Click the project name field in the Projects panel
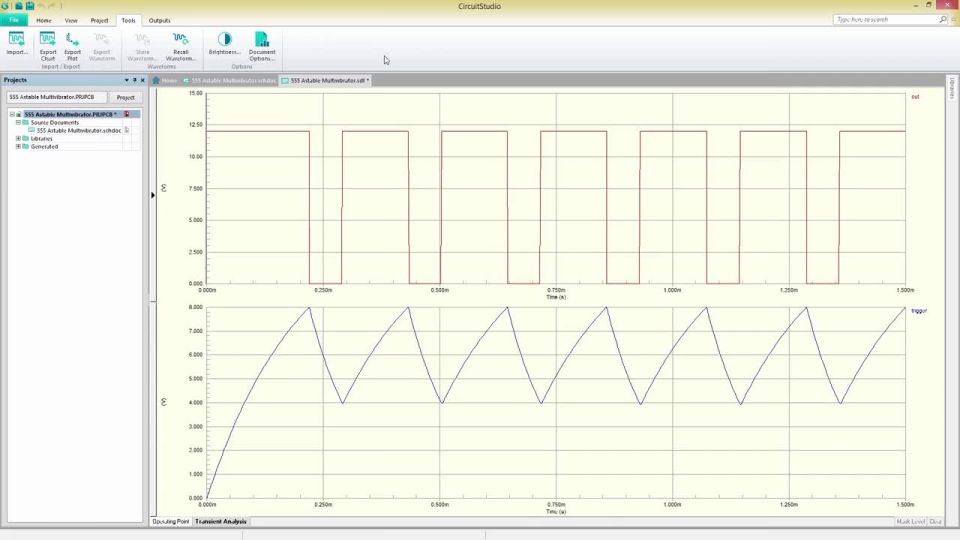 click(56, 97)
